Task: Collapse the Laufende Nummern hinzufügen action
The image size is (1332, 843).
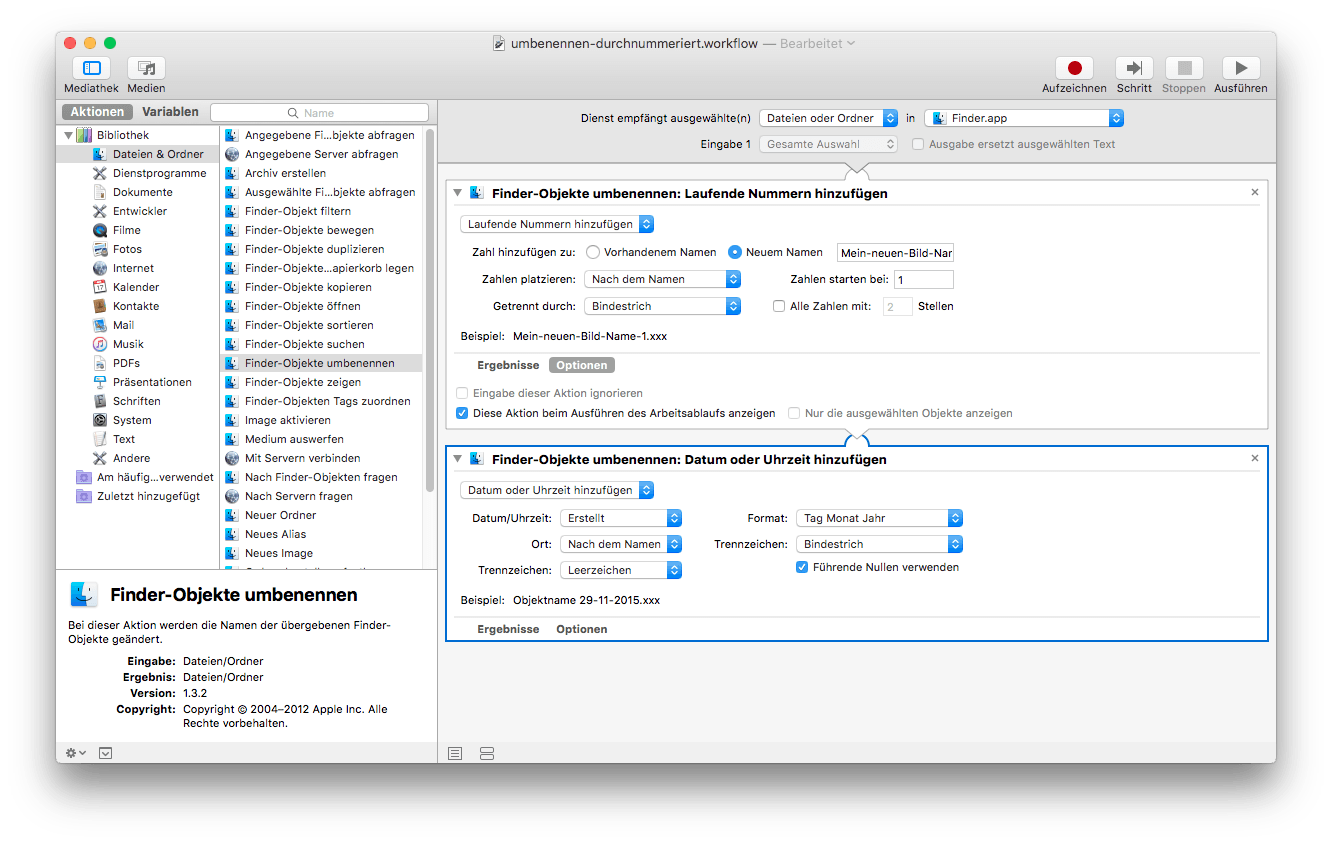Action: click(457, 193)
